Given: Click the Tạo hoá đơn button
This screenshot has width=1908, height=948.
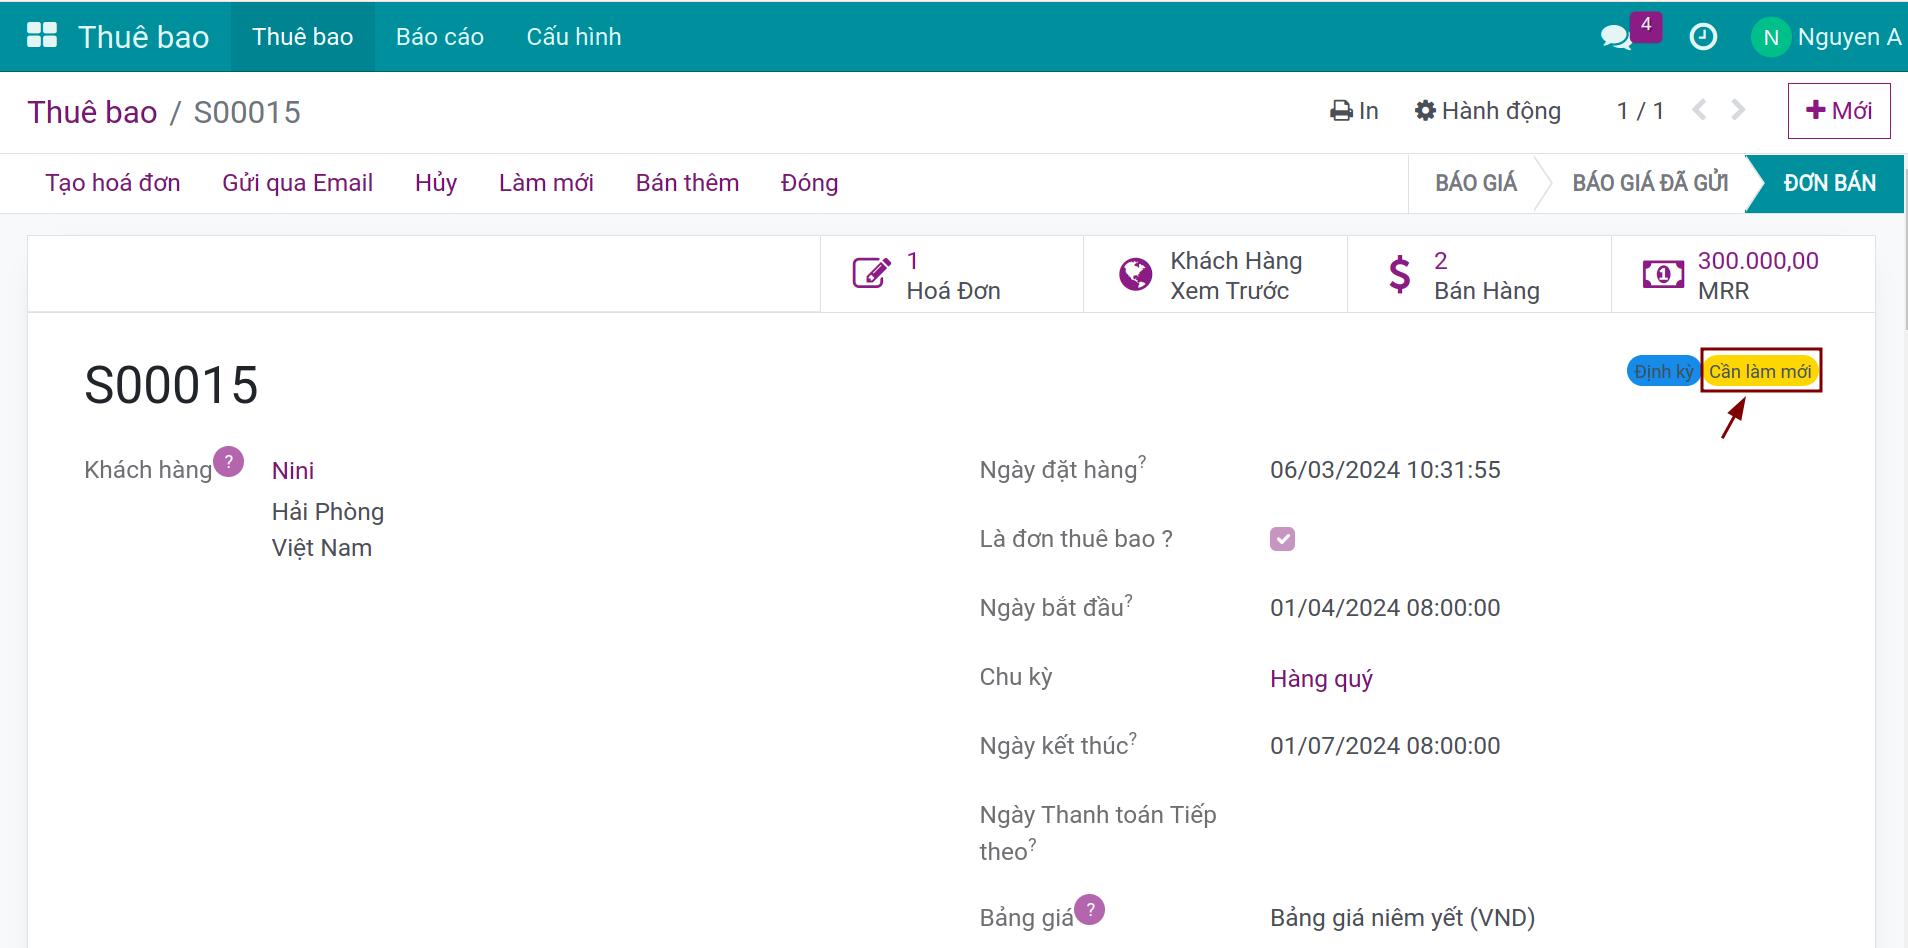Looking at the screenshot, I should [113, 183].
